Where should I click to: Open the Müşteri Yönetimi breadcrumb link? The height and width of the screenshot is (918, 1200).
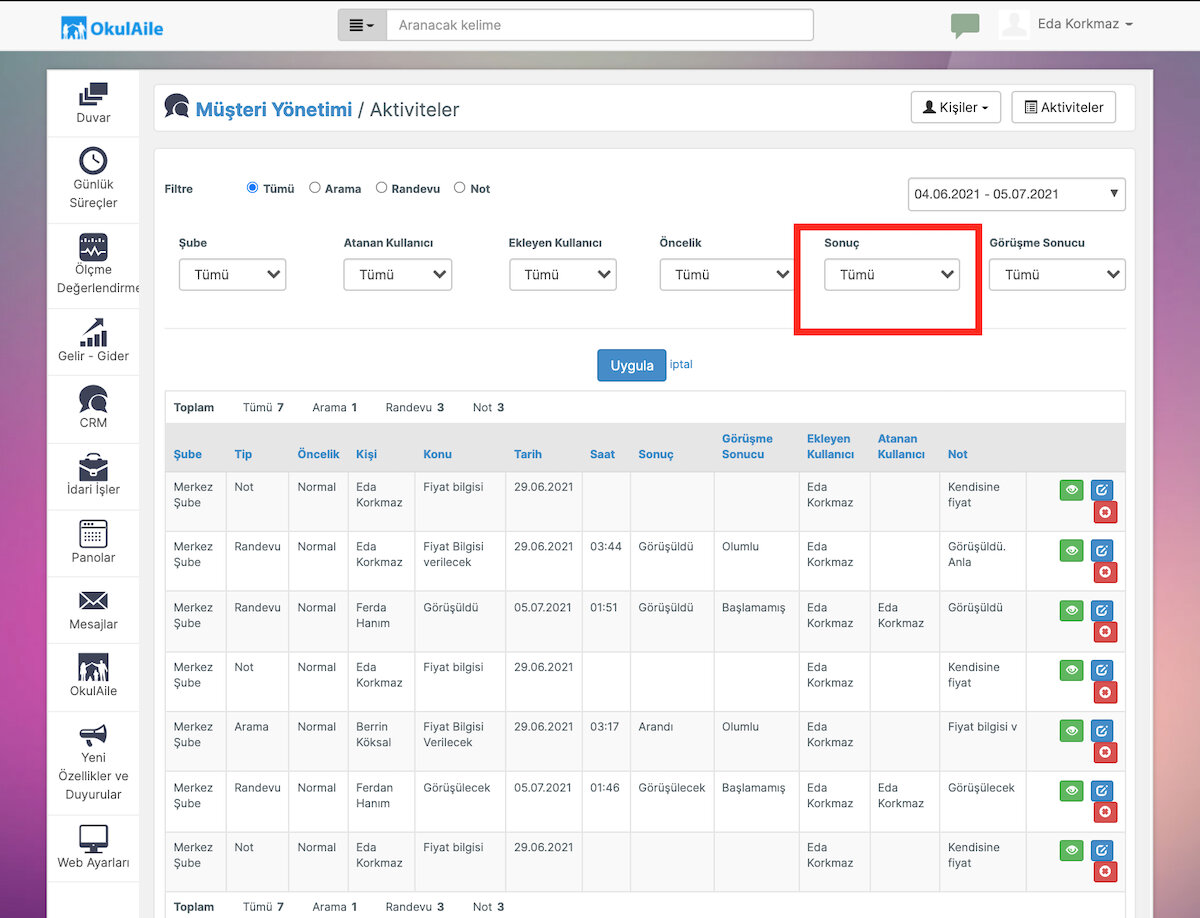(273, 110)
